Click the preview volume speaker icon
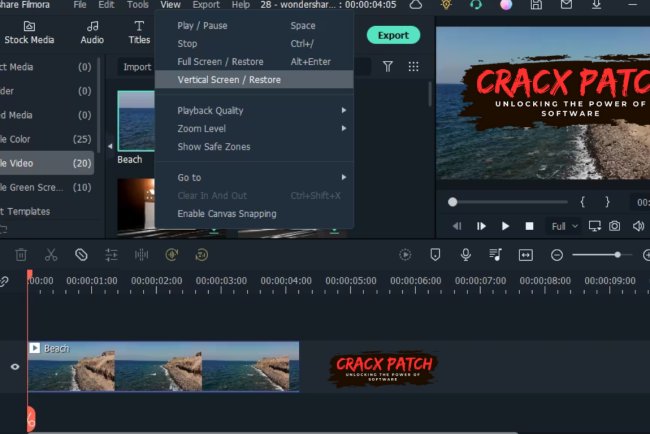Image resolution: width=650 pixels, height=434 pixels. click(638, 226)
